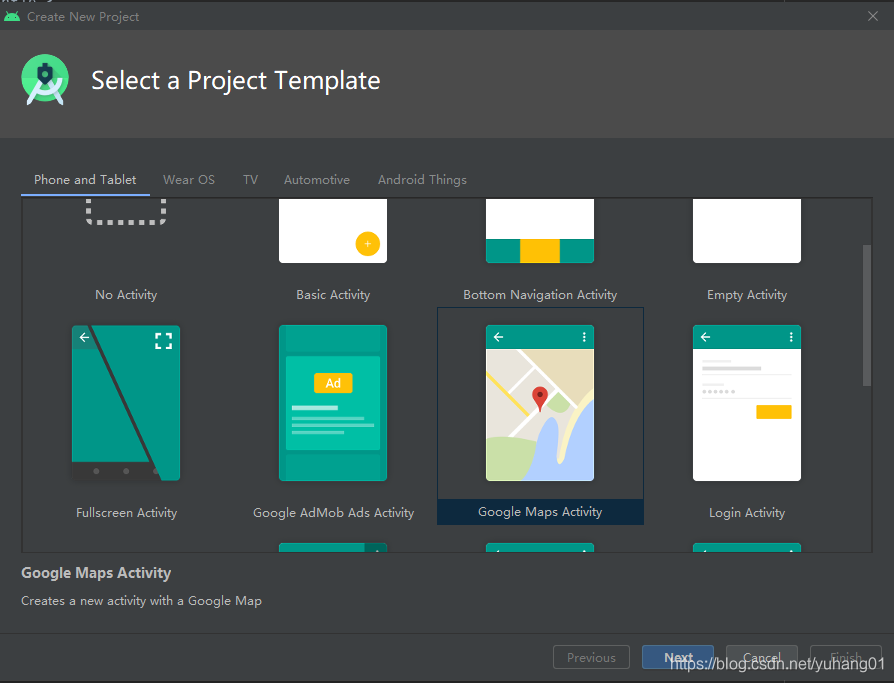Click the yellow button in Login Activity preview
This screenshot has width=894, height=683.
coord(774,412)
